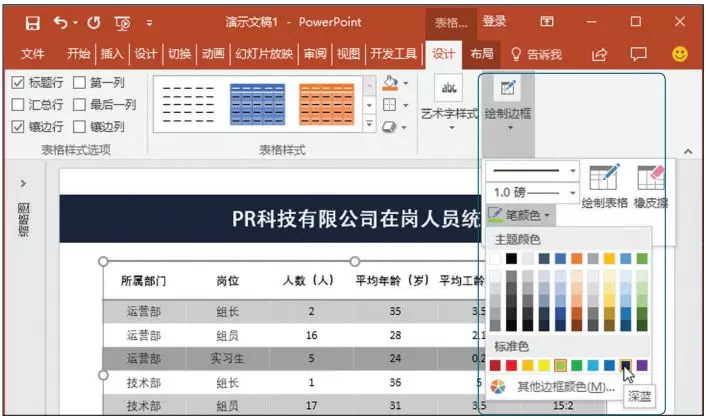
Task: Click the Borders icon
Action: click(389, 105)
